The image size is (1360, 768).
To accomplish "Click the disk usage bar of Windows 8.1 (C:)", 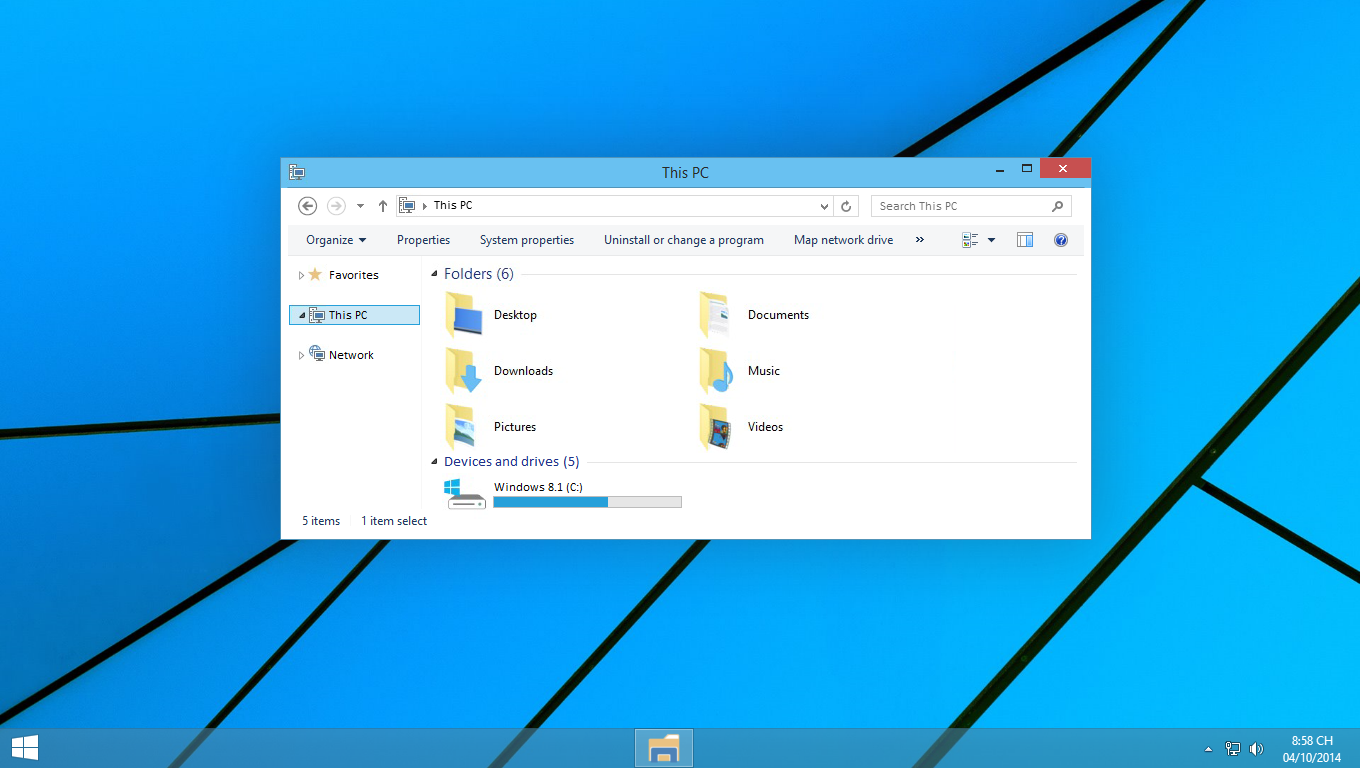I will 587,501.
